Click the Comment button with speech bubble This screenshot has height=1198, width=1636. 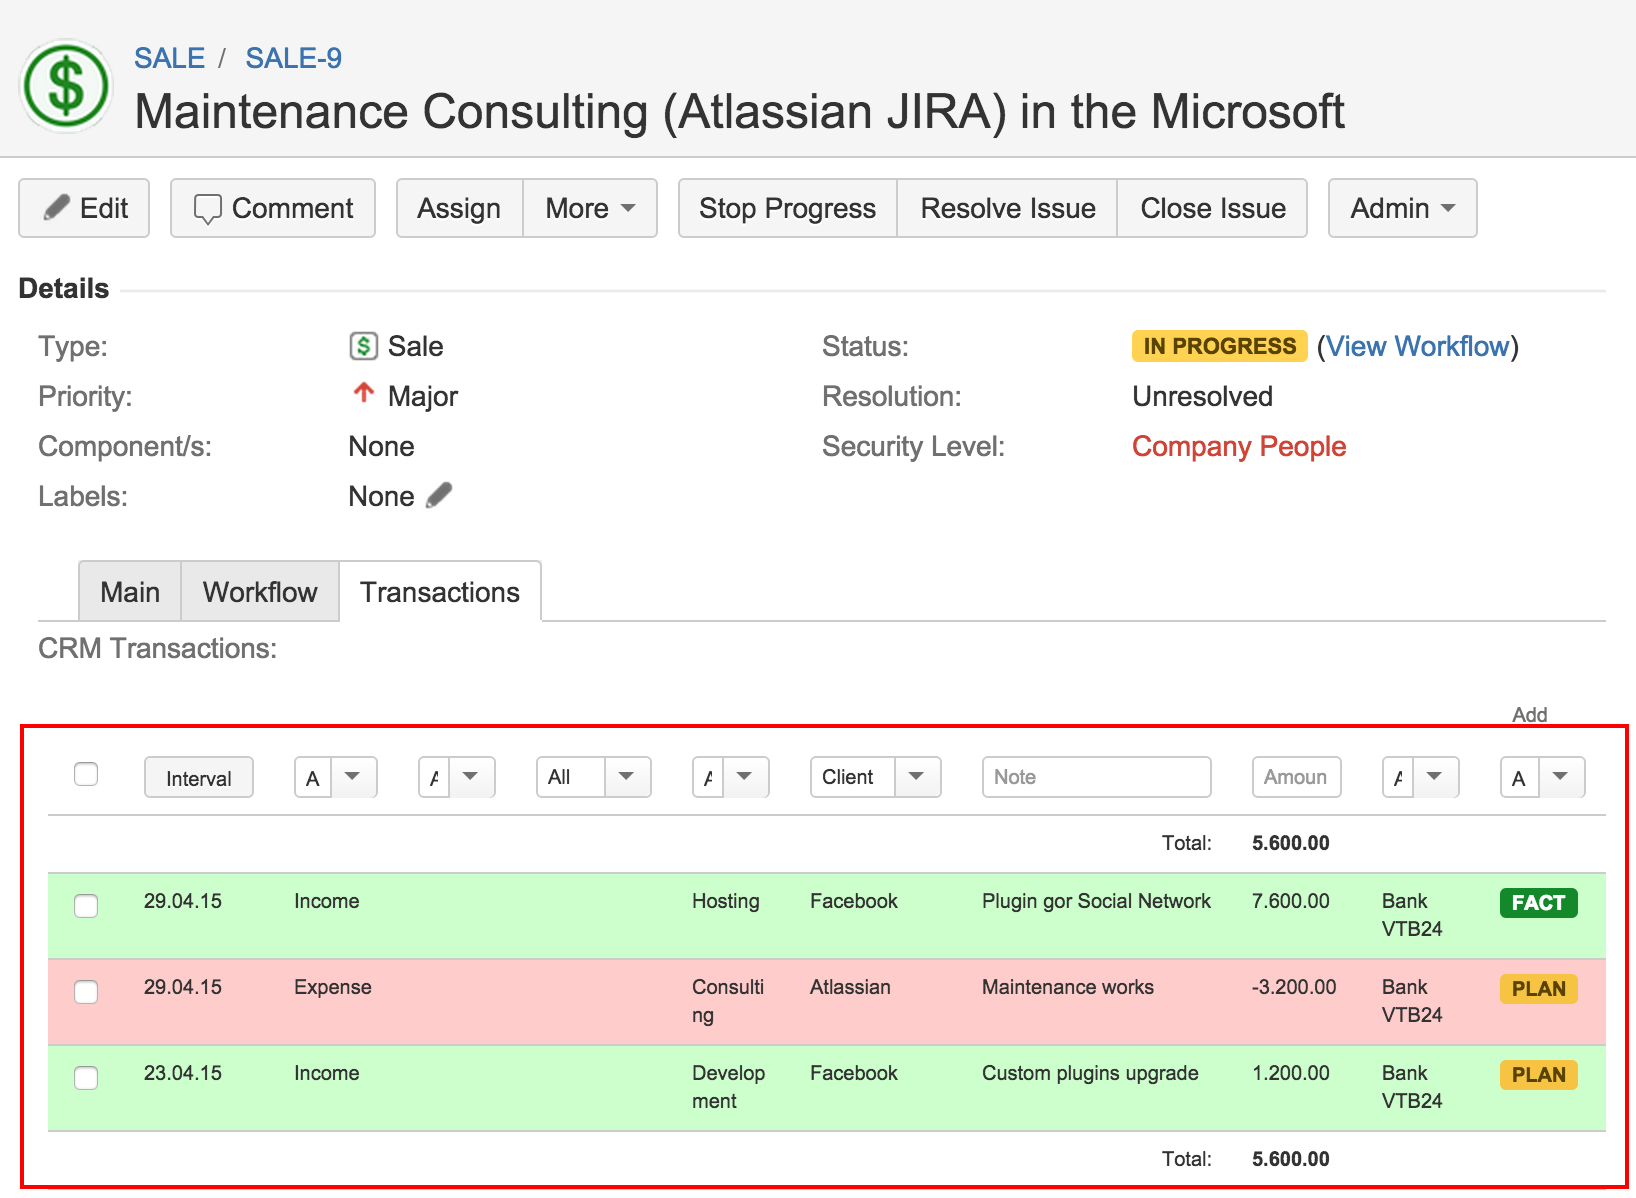pyautogui.click(x=273, y=208)
